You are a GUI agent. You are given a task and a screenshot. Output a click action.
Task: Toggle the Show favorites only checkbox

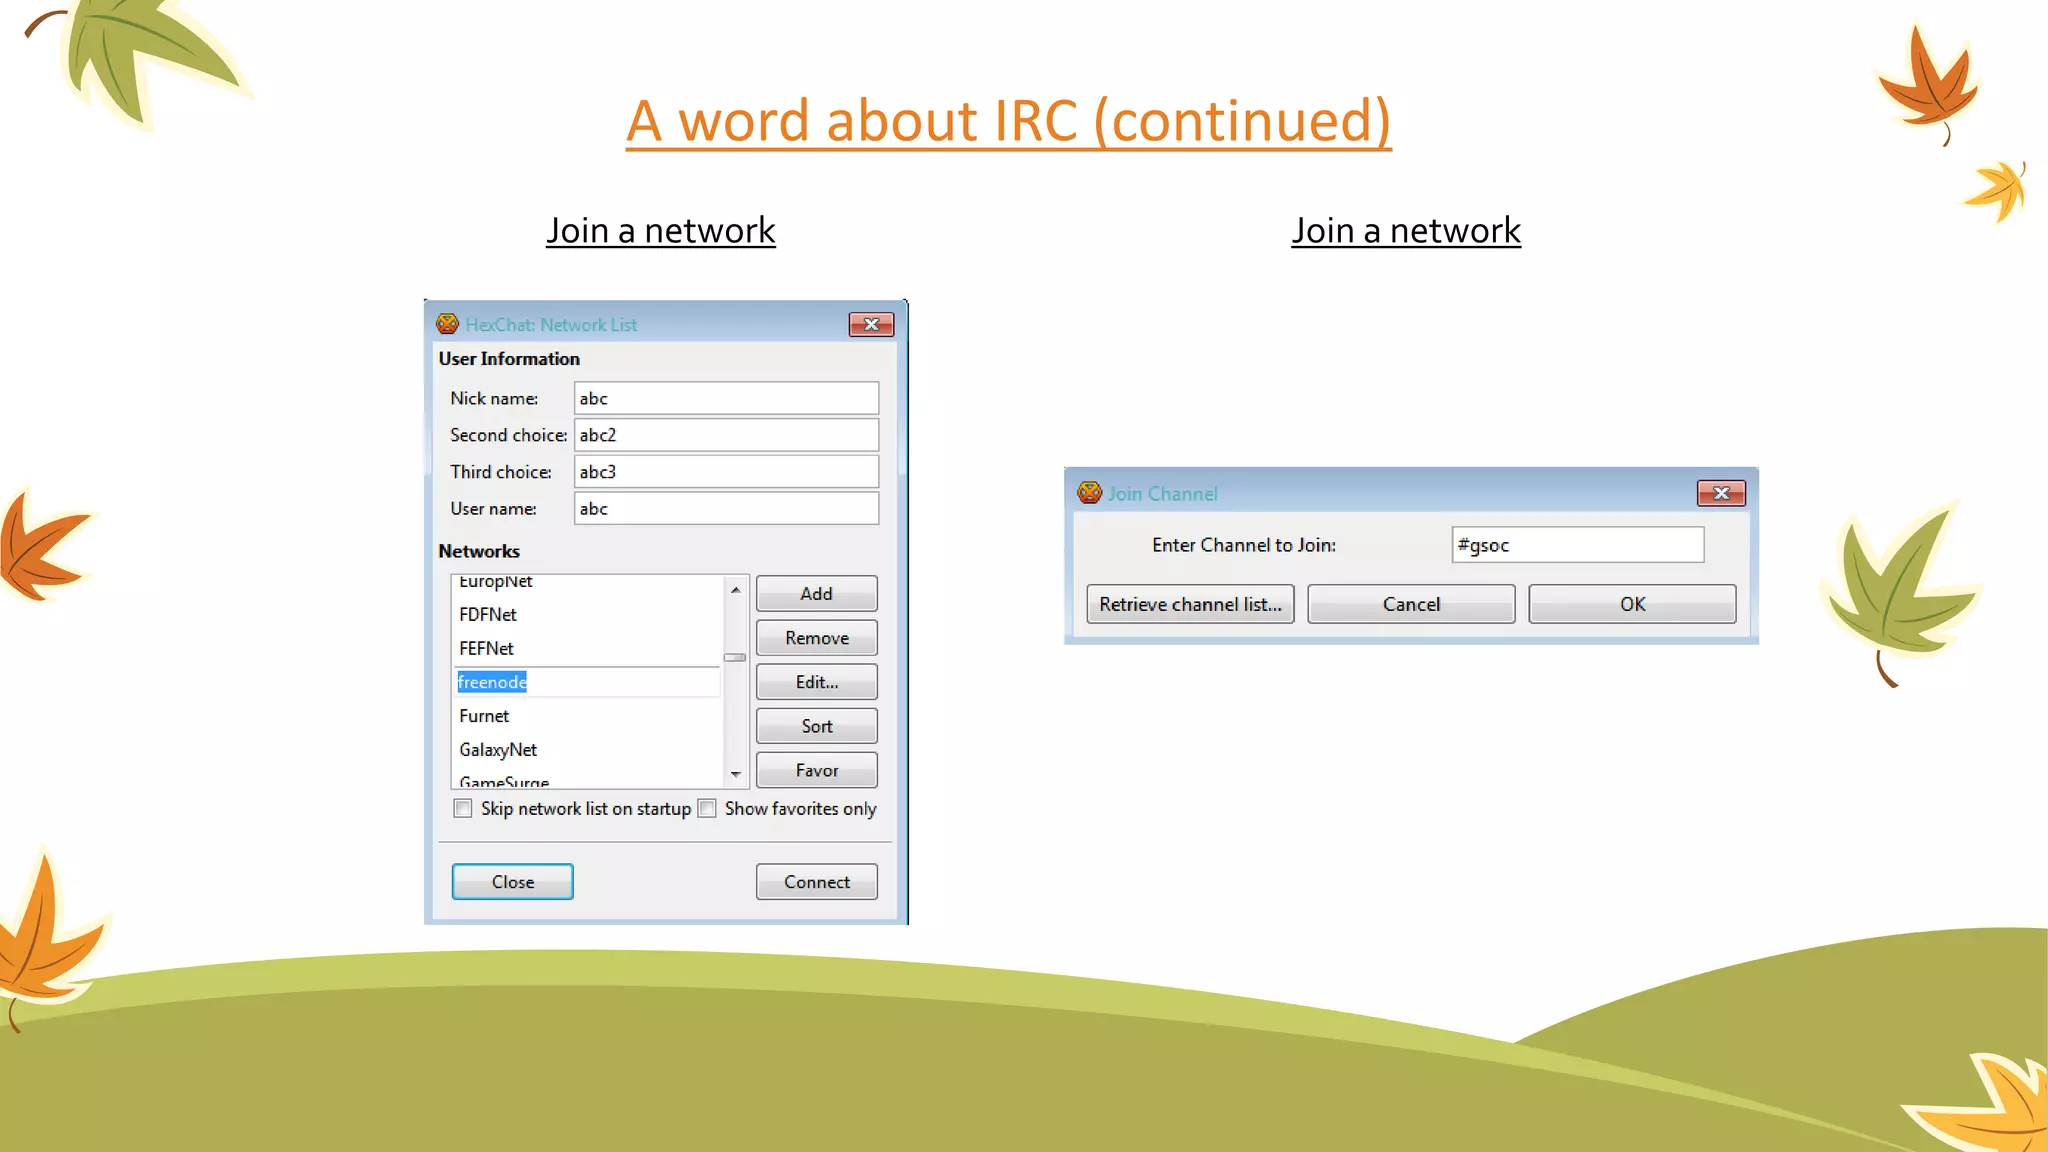point(708,808)
